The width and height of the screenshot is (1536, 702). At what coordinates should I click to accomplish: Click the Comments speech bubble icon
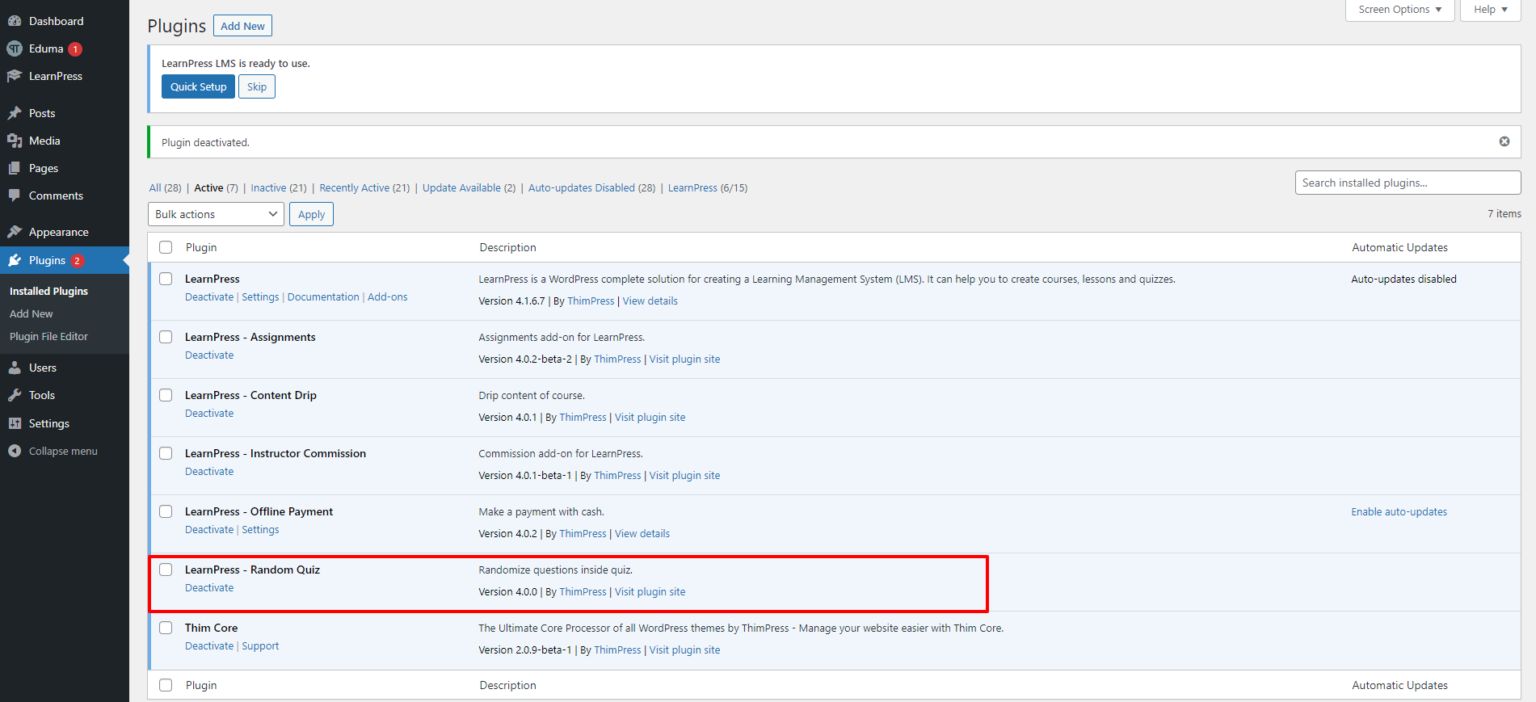click(14, 196)
